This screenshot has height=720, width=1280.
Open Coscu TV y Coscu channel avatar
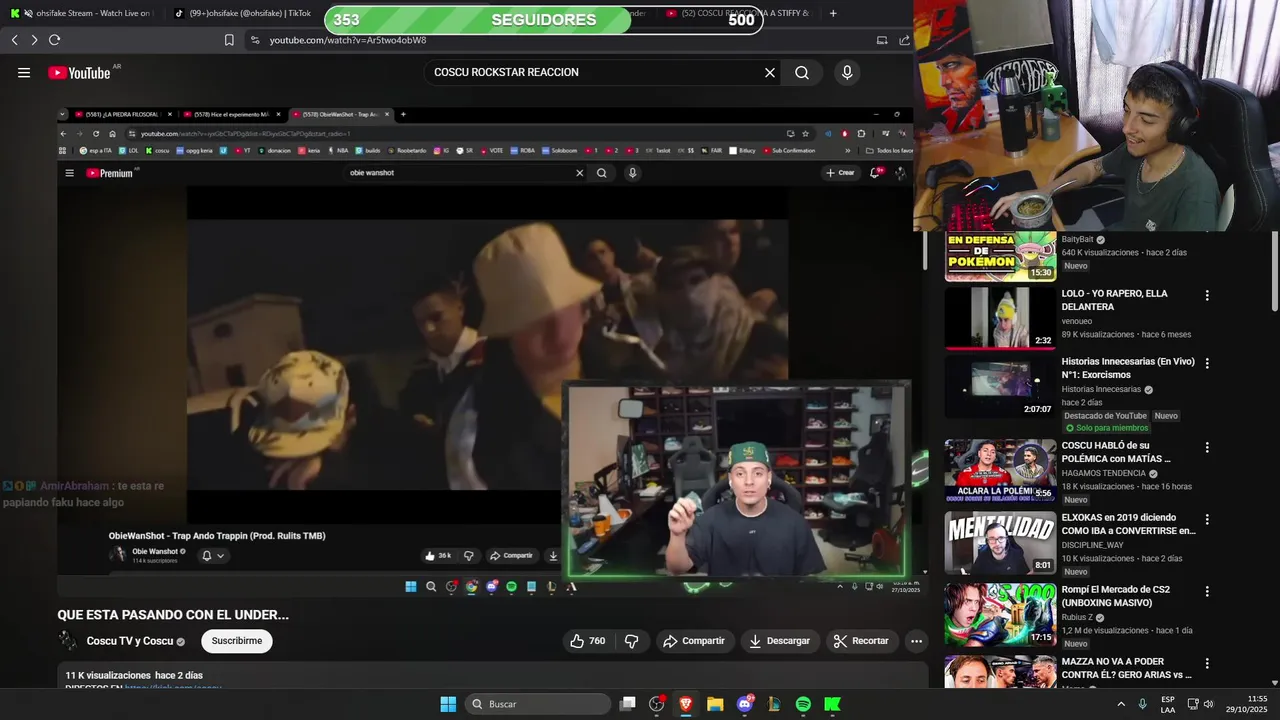click(67, 641)
